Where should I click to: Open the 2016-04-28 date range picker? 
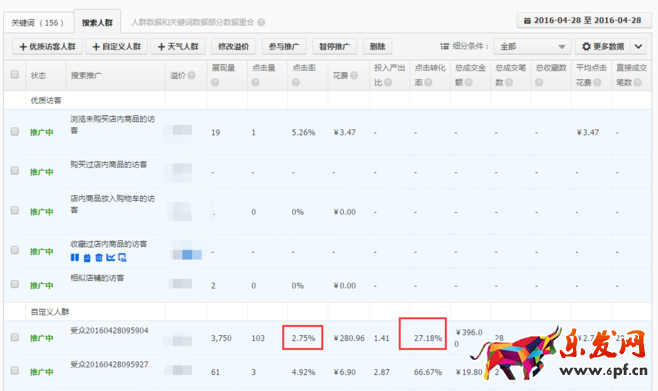click(583, 21)
